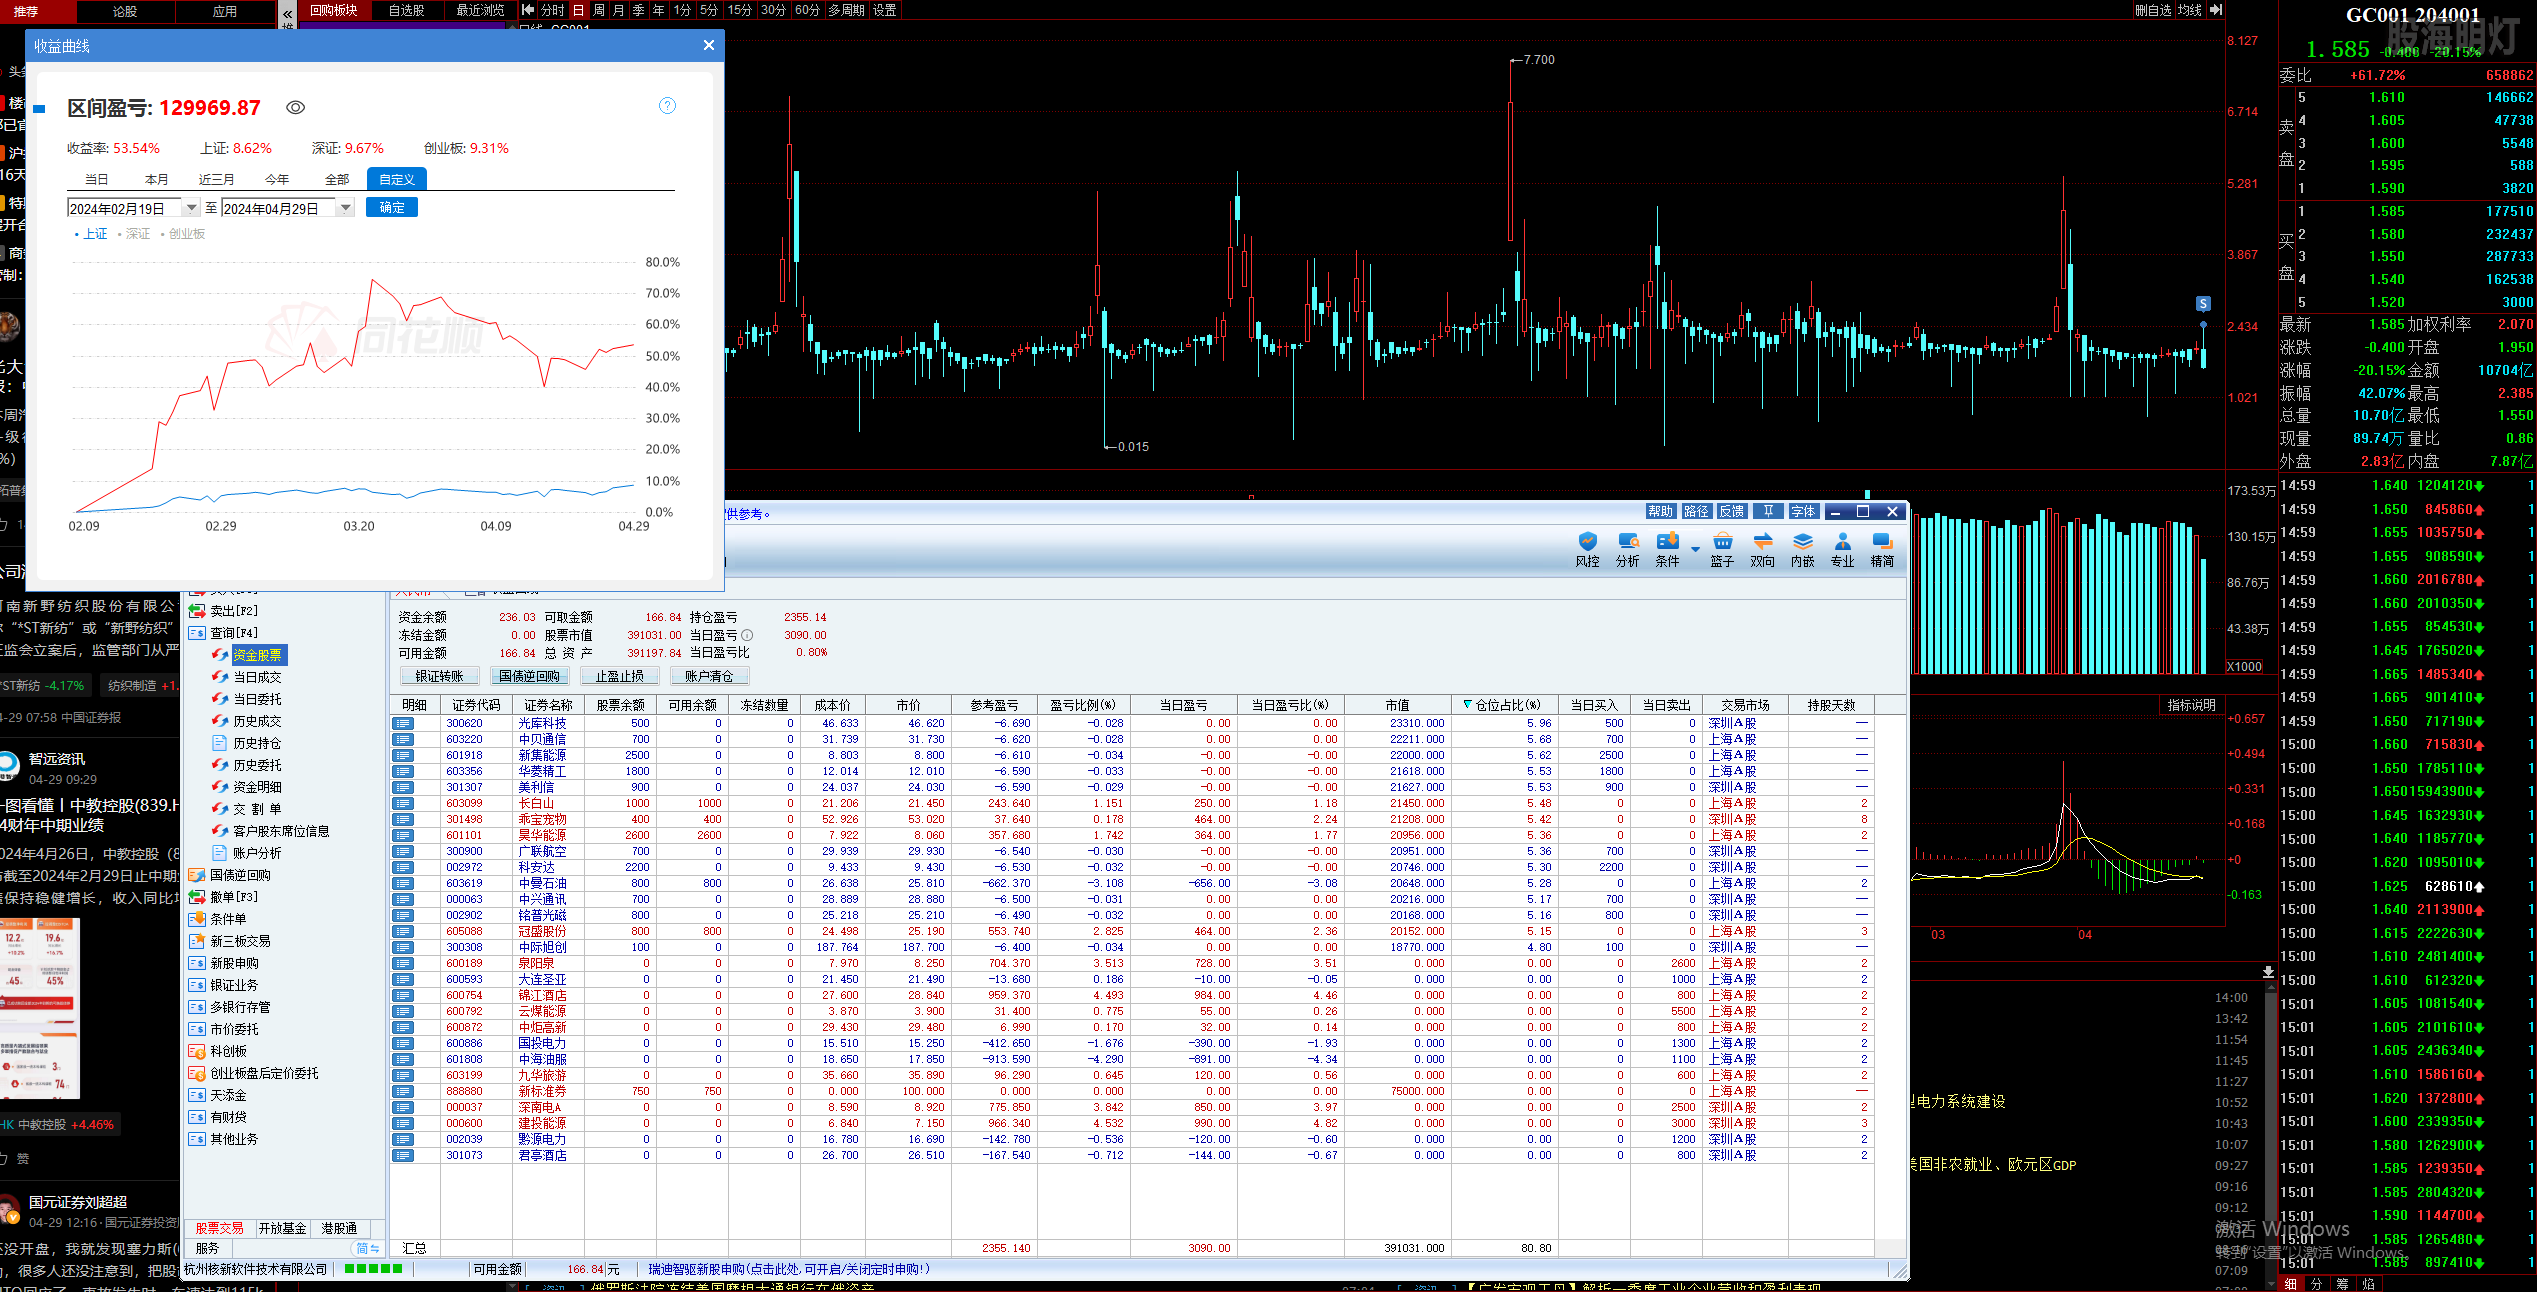This screenshot has height=1292, width=2537.
Task: Click 指标说明 label on indicator panel
Action: pos(2191,705)
